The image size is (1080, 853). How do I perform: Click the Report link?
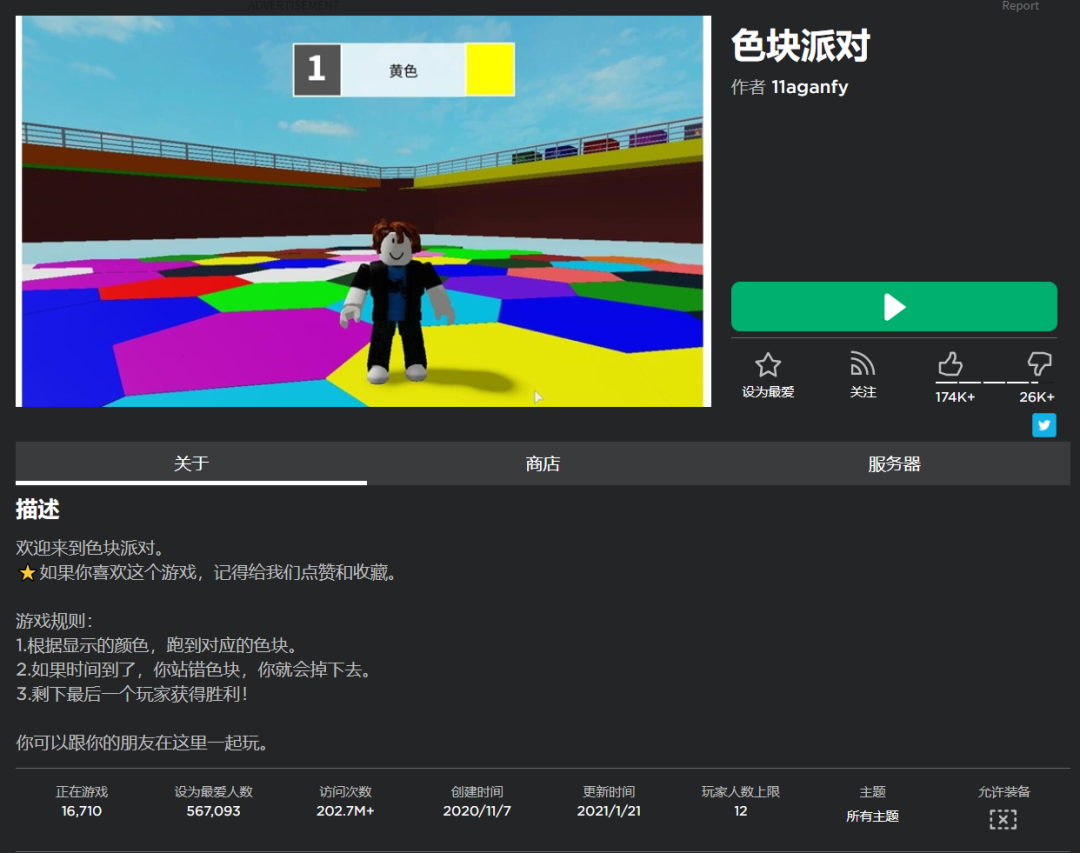click(x=1020, y=6)
